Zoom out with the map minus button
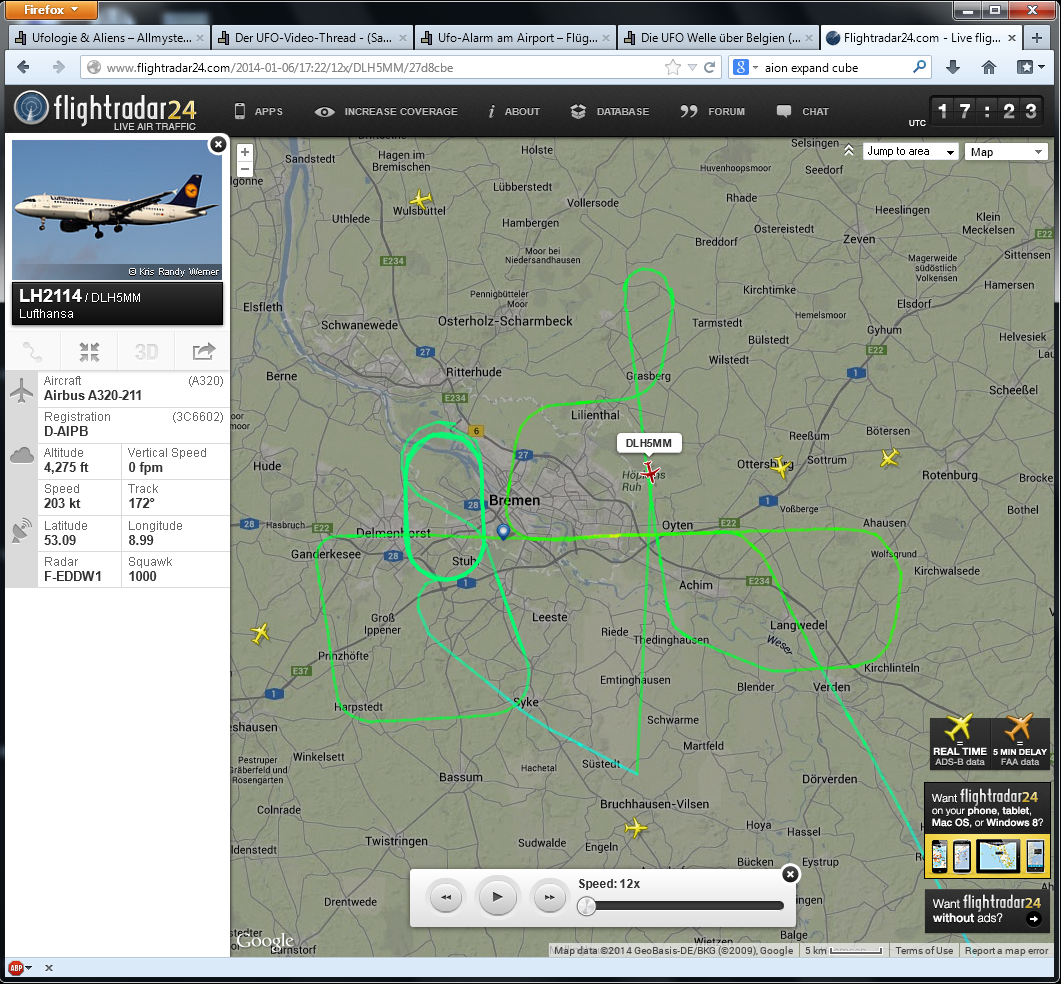Image resolution: width=1061 pixels, height=984 pixels. pyautogui.click(x=245, y=169)
